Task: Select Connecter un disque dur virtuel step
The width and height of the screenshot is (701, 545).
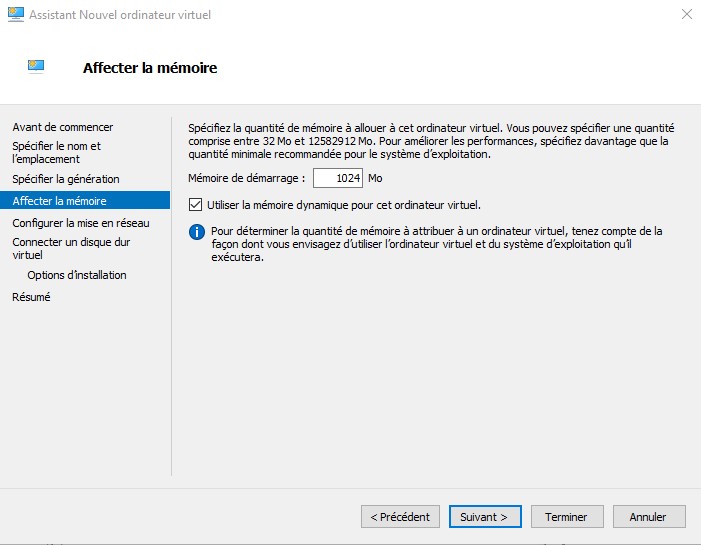Action: [x=71, y=249]
